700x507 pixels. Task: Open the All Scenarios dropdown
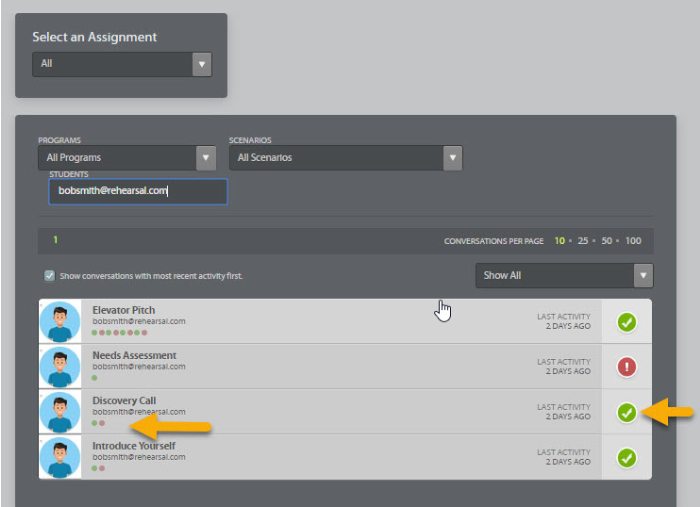pos(345,158)
